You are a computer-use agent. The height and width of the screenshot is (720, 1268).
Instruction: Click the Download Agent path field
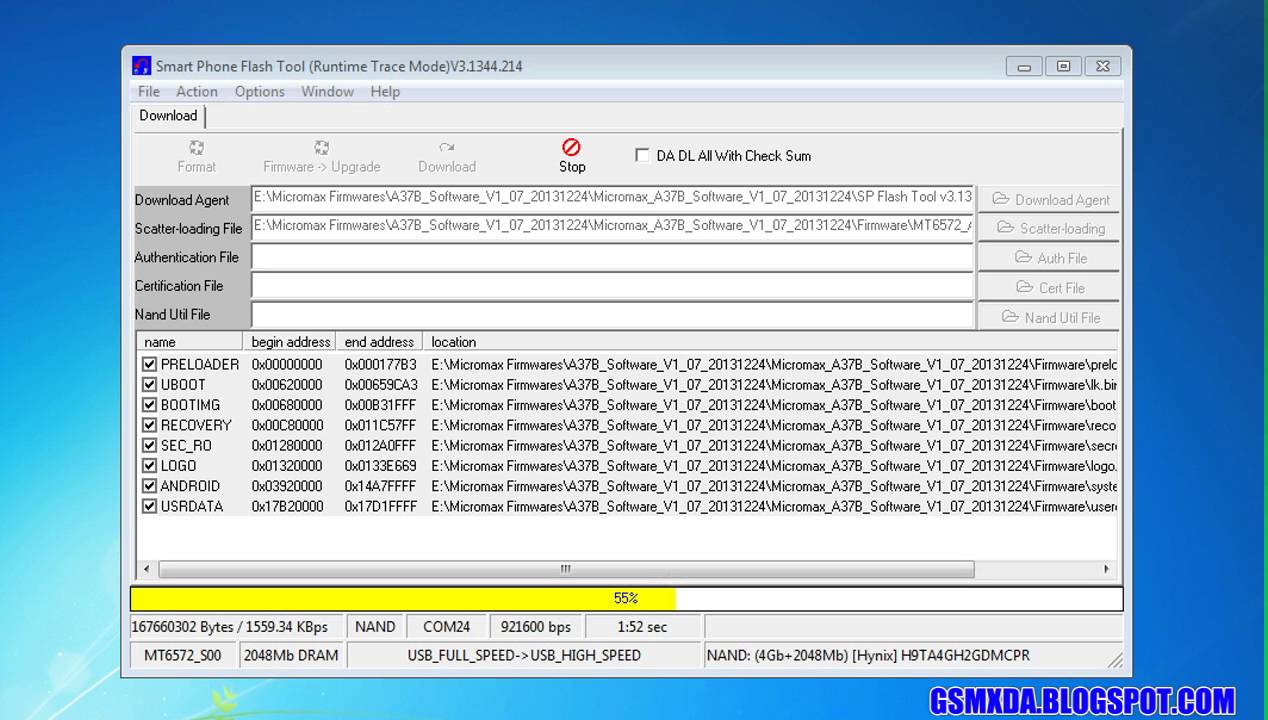(612, 198)
